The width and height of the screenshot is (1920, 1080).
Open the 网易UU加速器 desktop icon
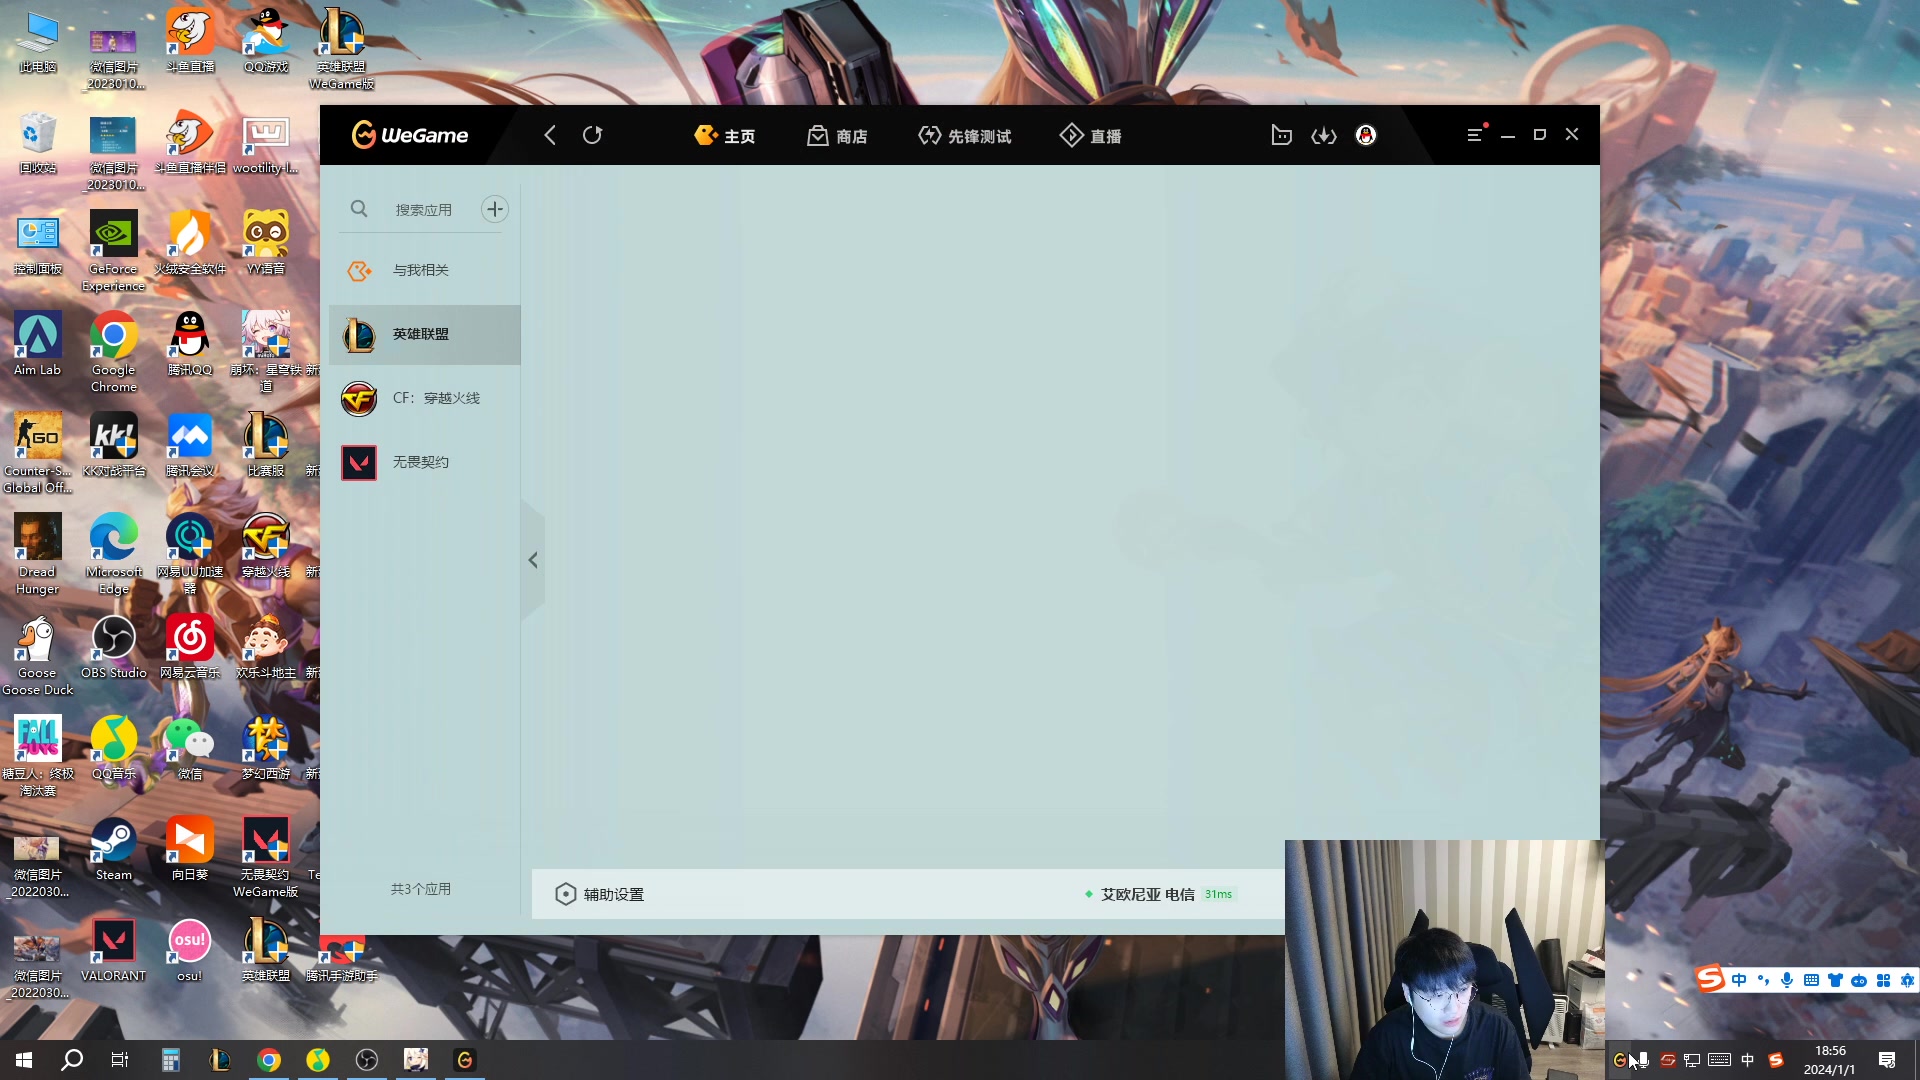190,554
